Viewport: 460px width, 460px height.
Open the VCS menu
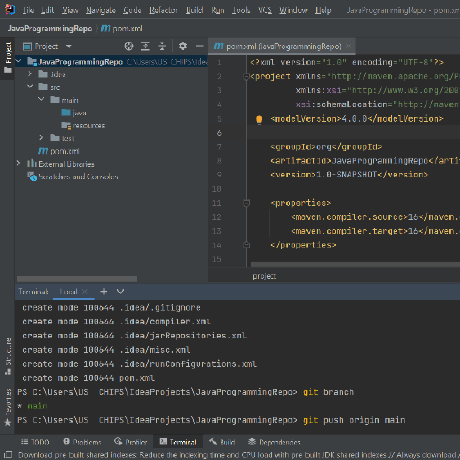pos(265,10)
